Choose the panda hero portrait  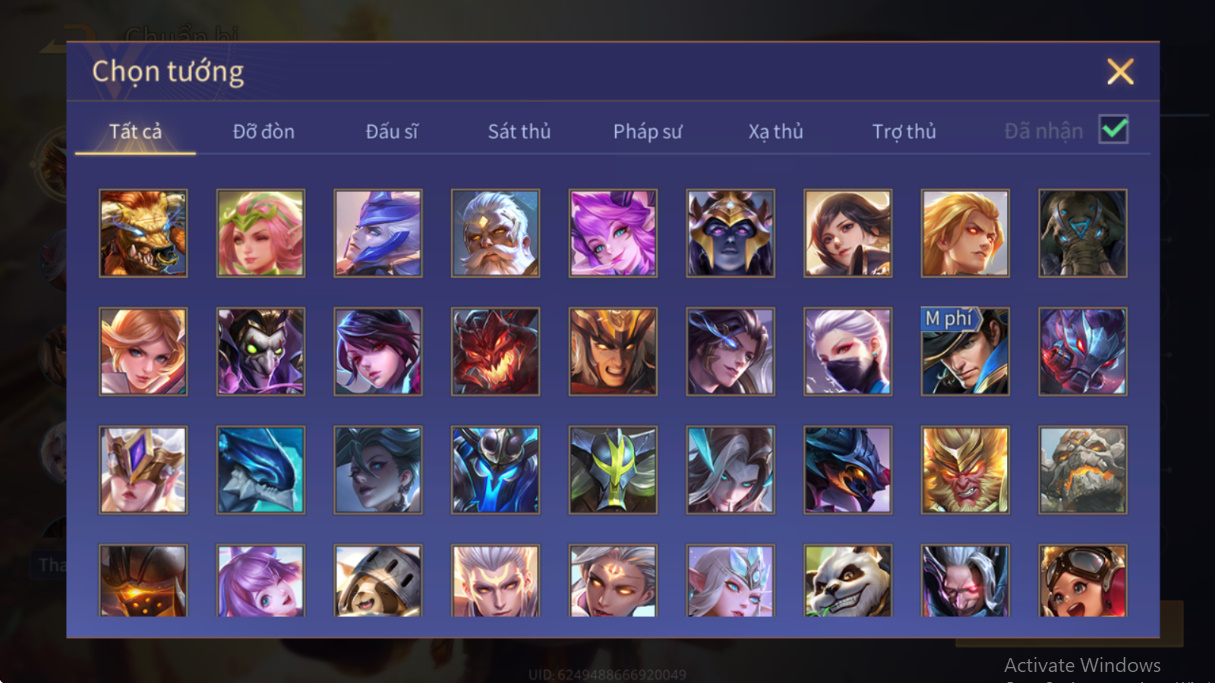pos(848,580)
